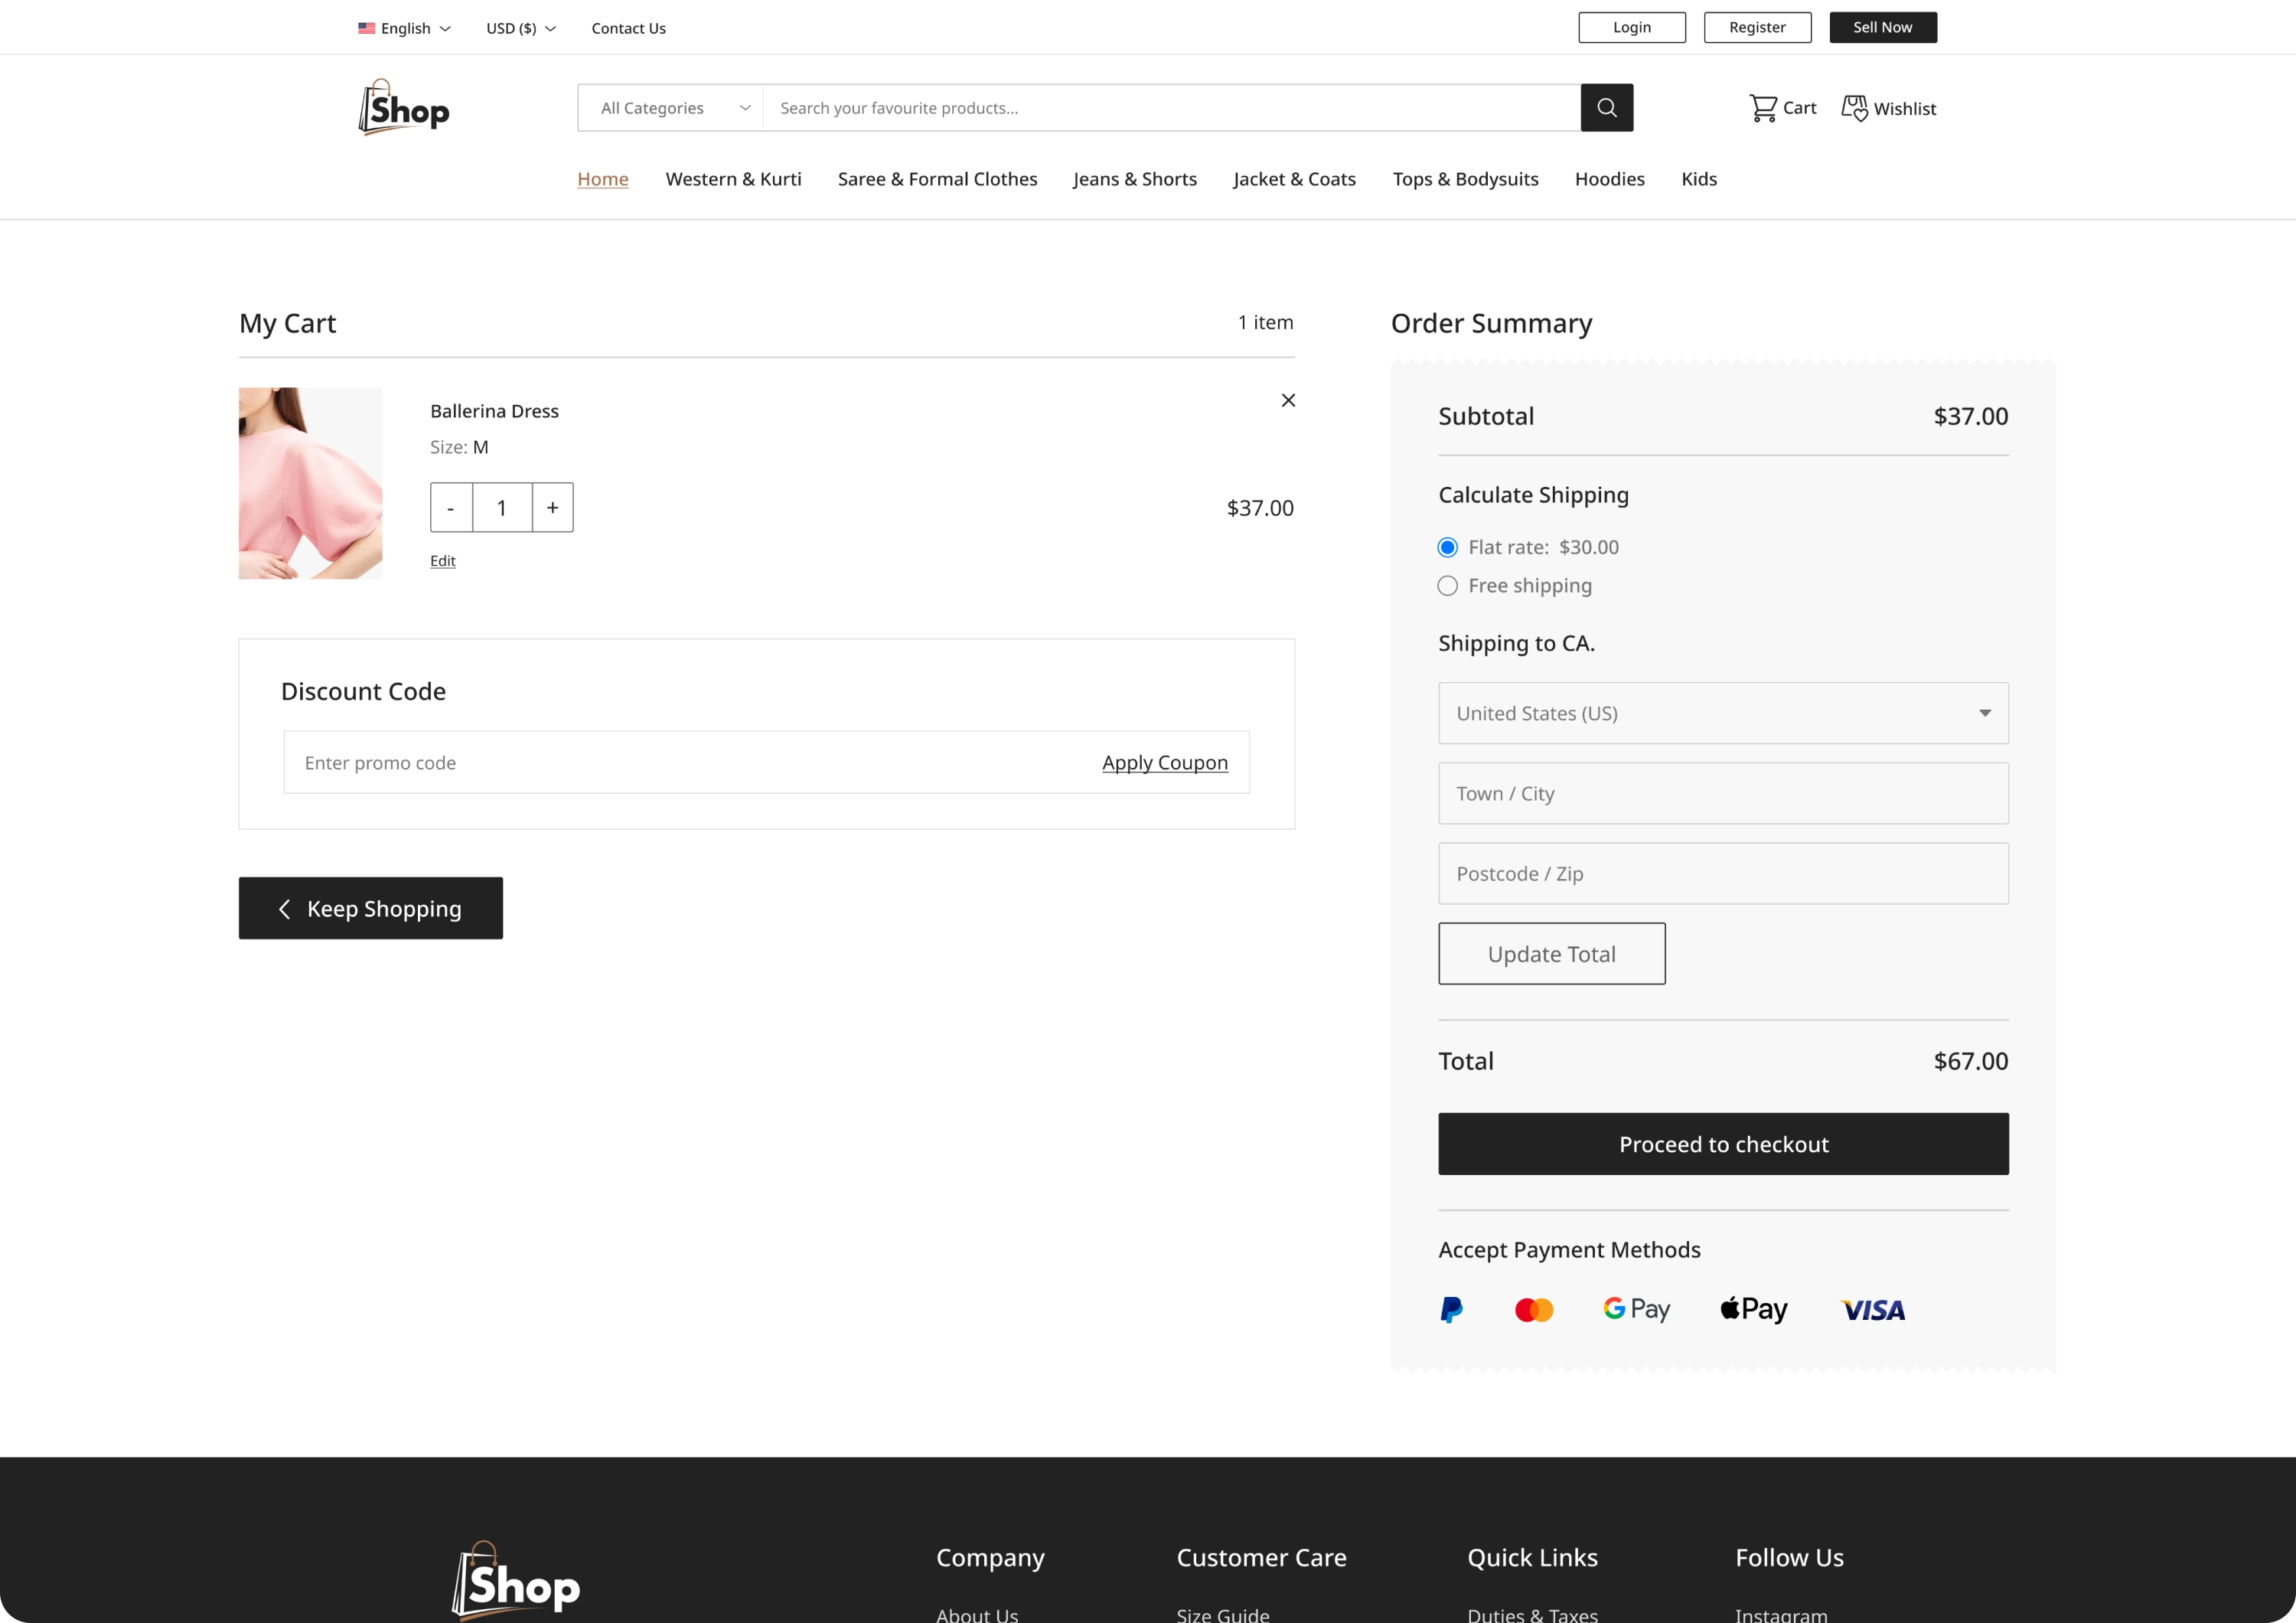2296x1623 pixels.
Task: Open the Hoodies menu item
Action: tap(1609, 179)
